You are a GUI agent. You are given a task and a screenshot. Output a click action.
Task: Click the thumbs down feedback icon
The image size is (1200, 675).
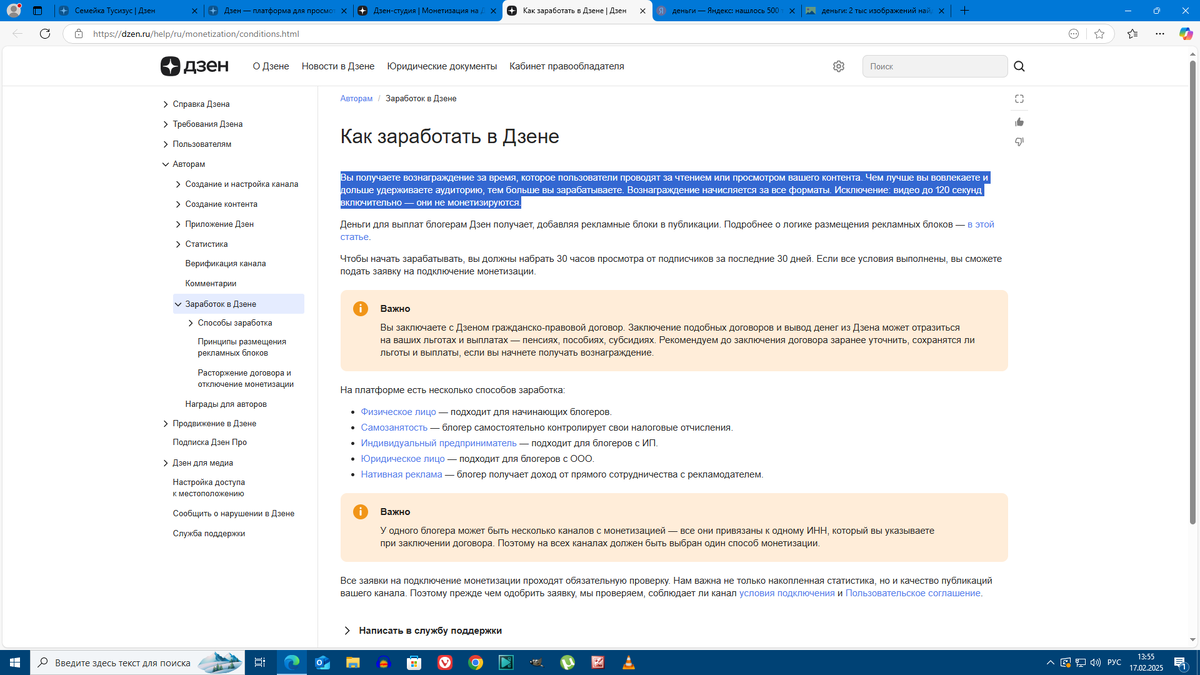pyautogui.click(x=1019, y=142)
